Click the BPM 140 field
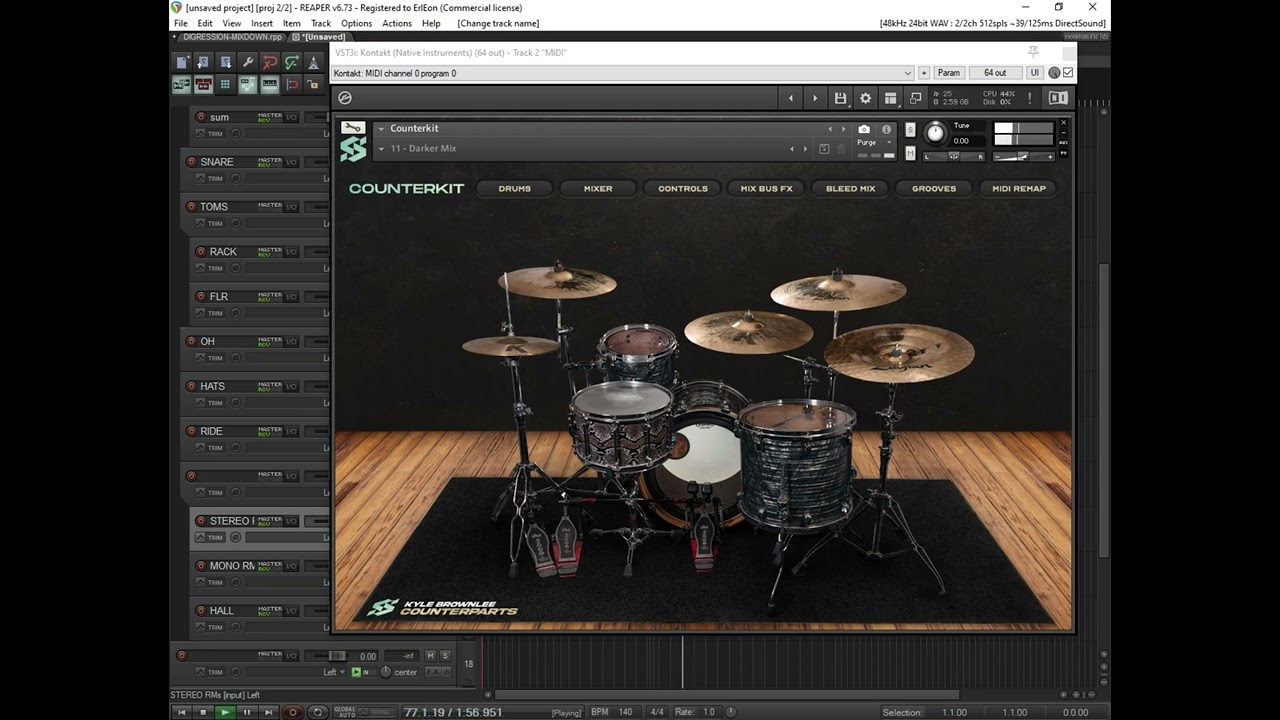This screenshot has height=720, width=1280. click(626, 712)
